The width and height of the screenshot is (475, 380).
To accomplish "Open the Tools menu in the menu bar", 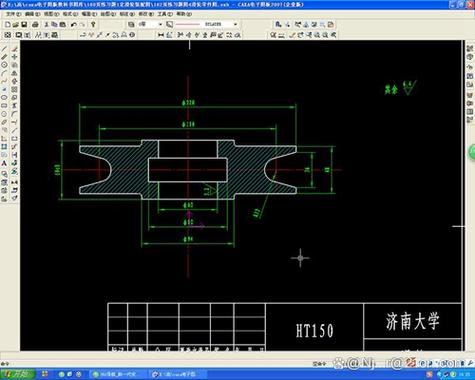I will coord(165,14).
